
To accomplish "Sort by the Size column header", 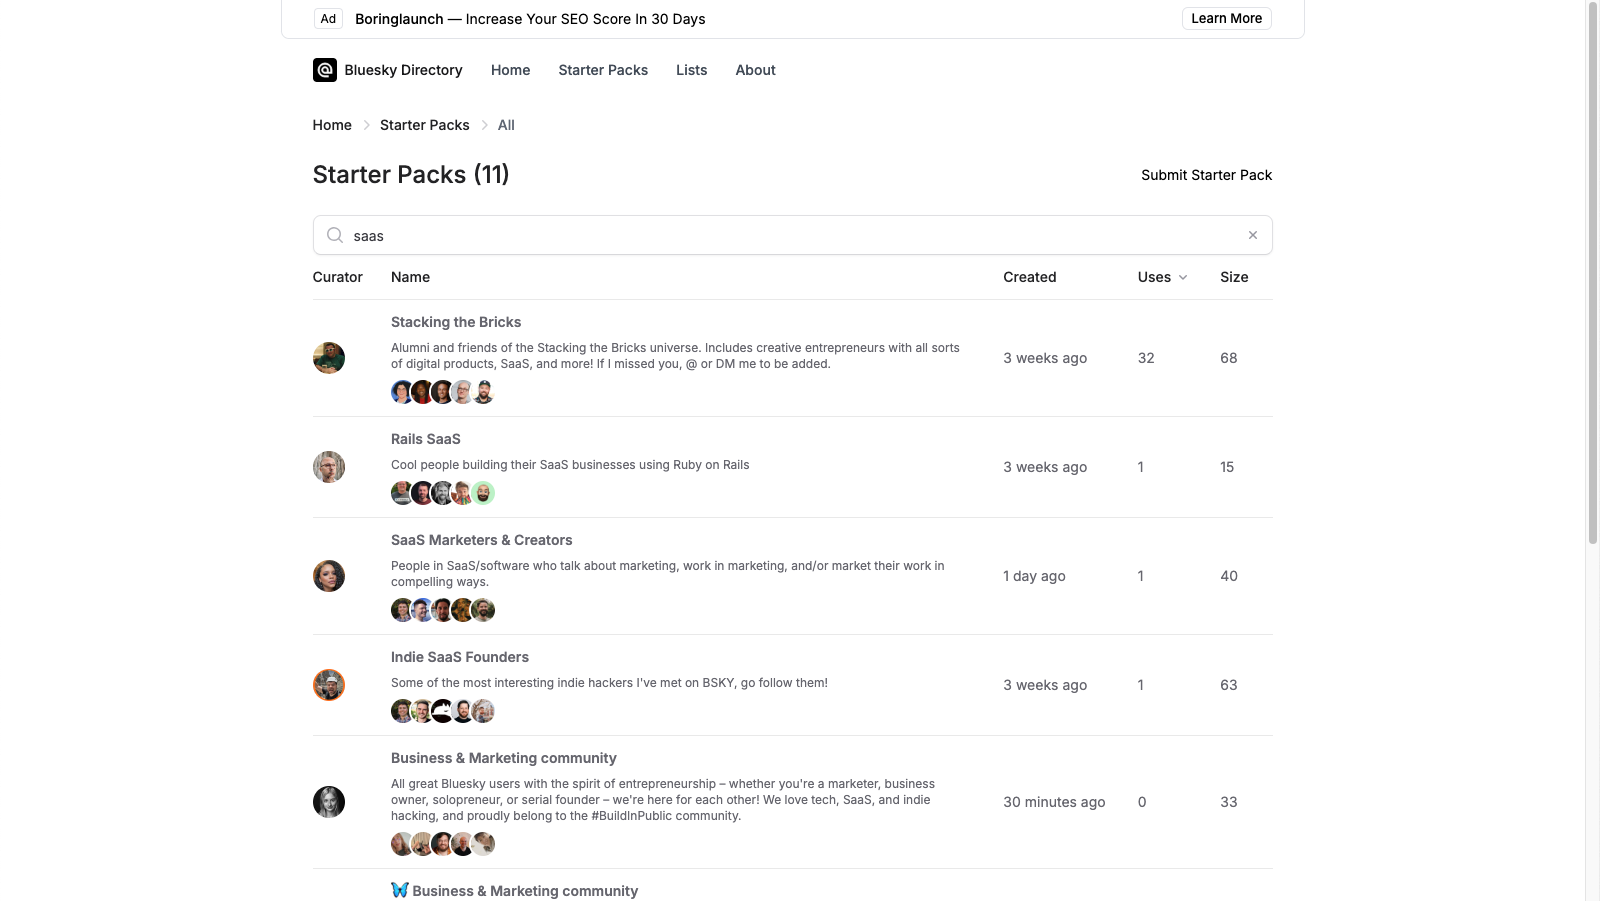I will click(x=1234, y=277).
